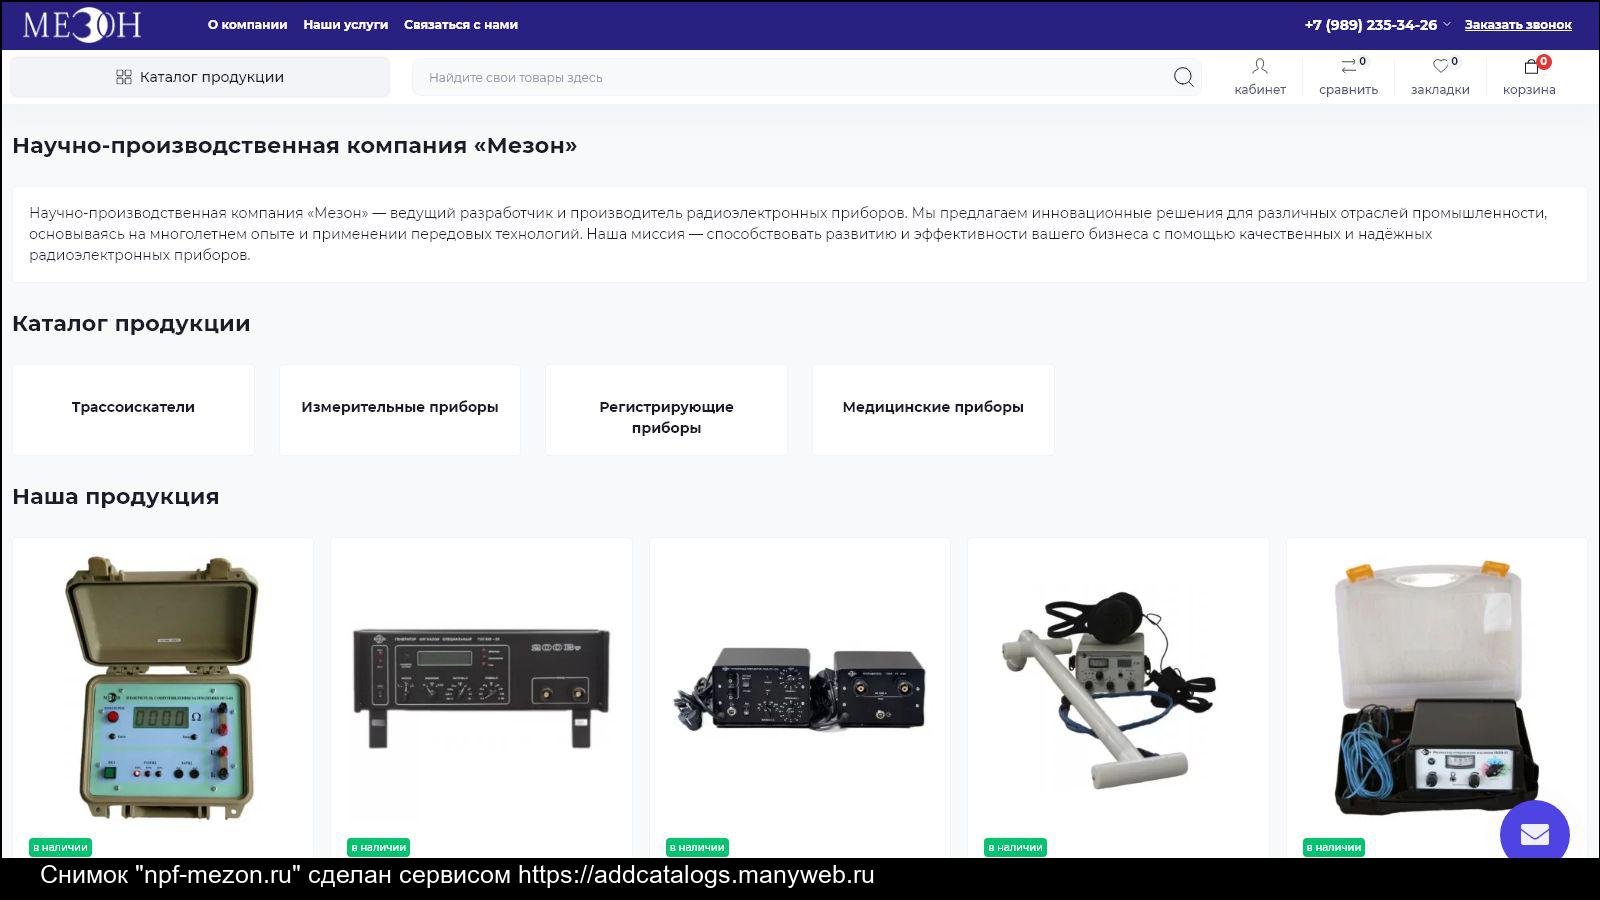Select the Регистрирующие приборы category card
Screen dimensions: 1600x900
point(666,417)
